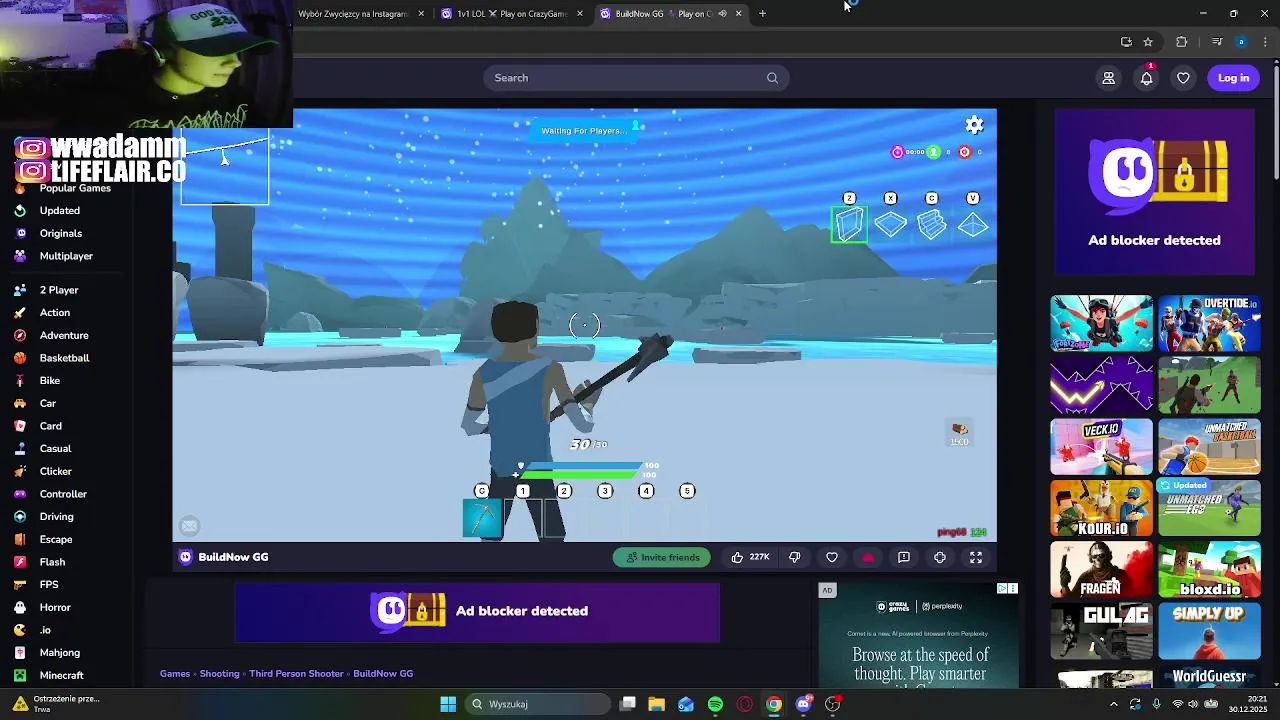
Task: Add BuildNow GG to favorites heart
Action: 831,557
